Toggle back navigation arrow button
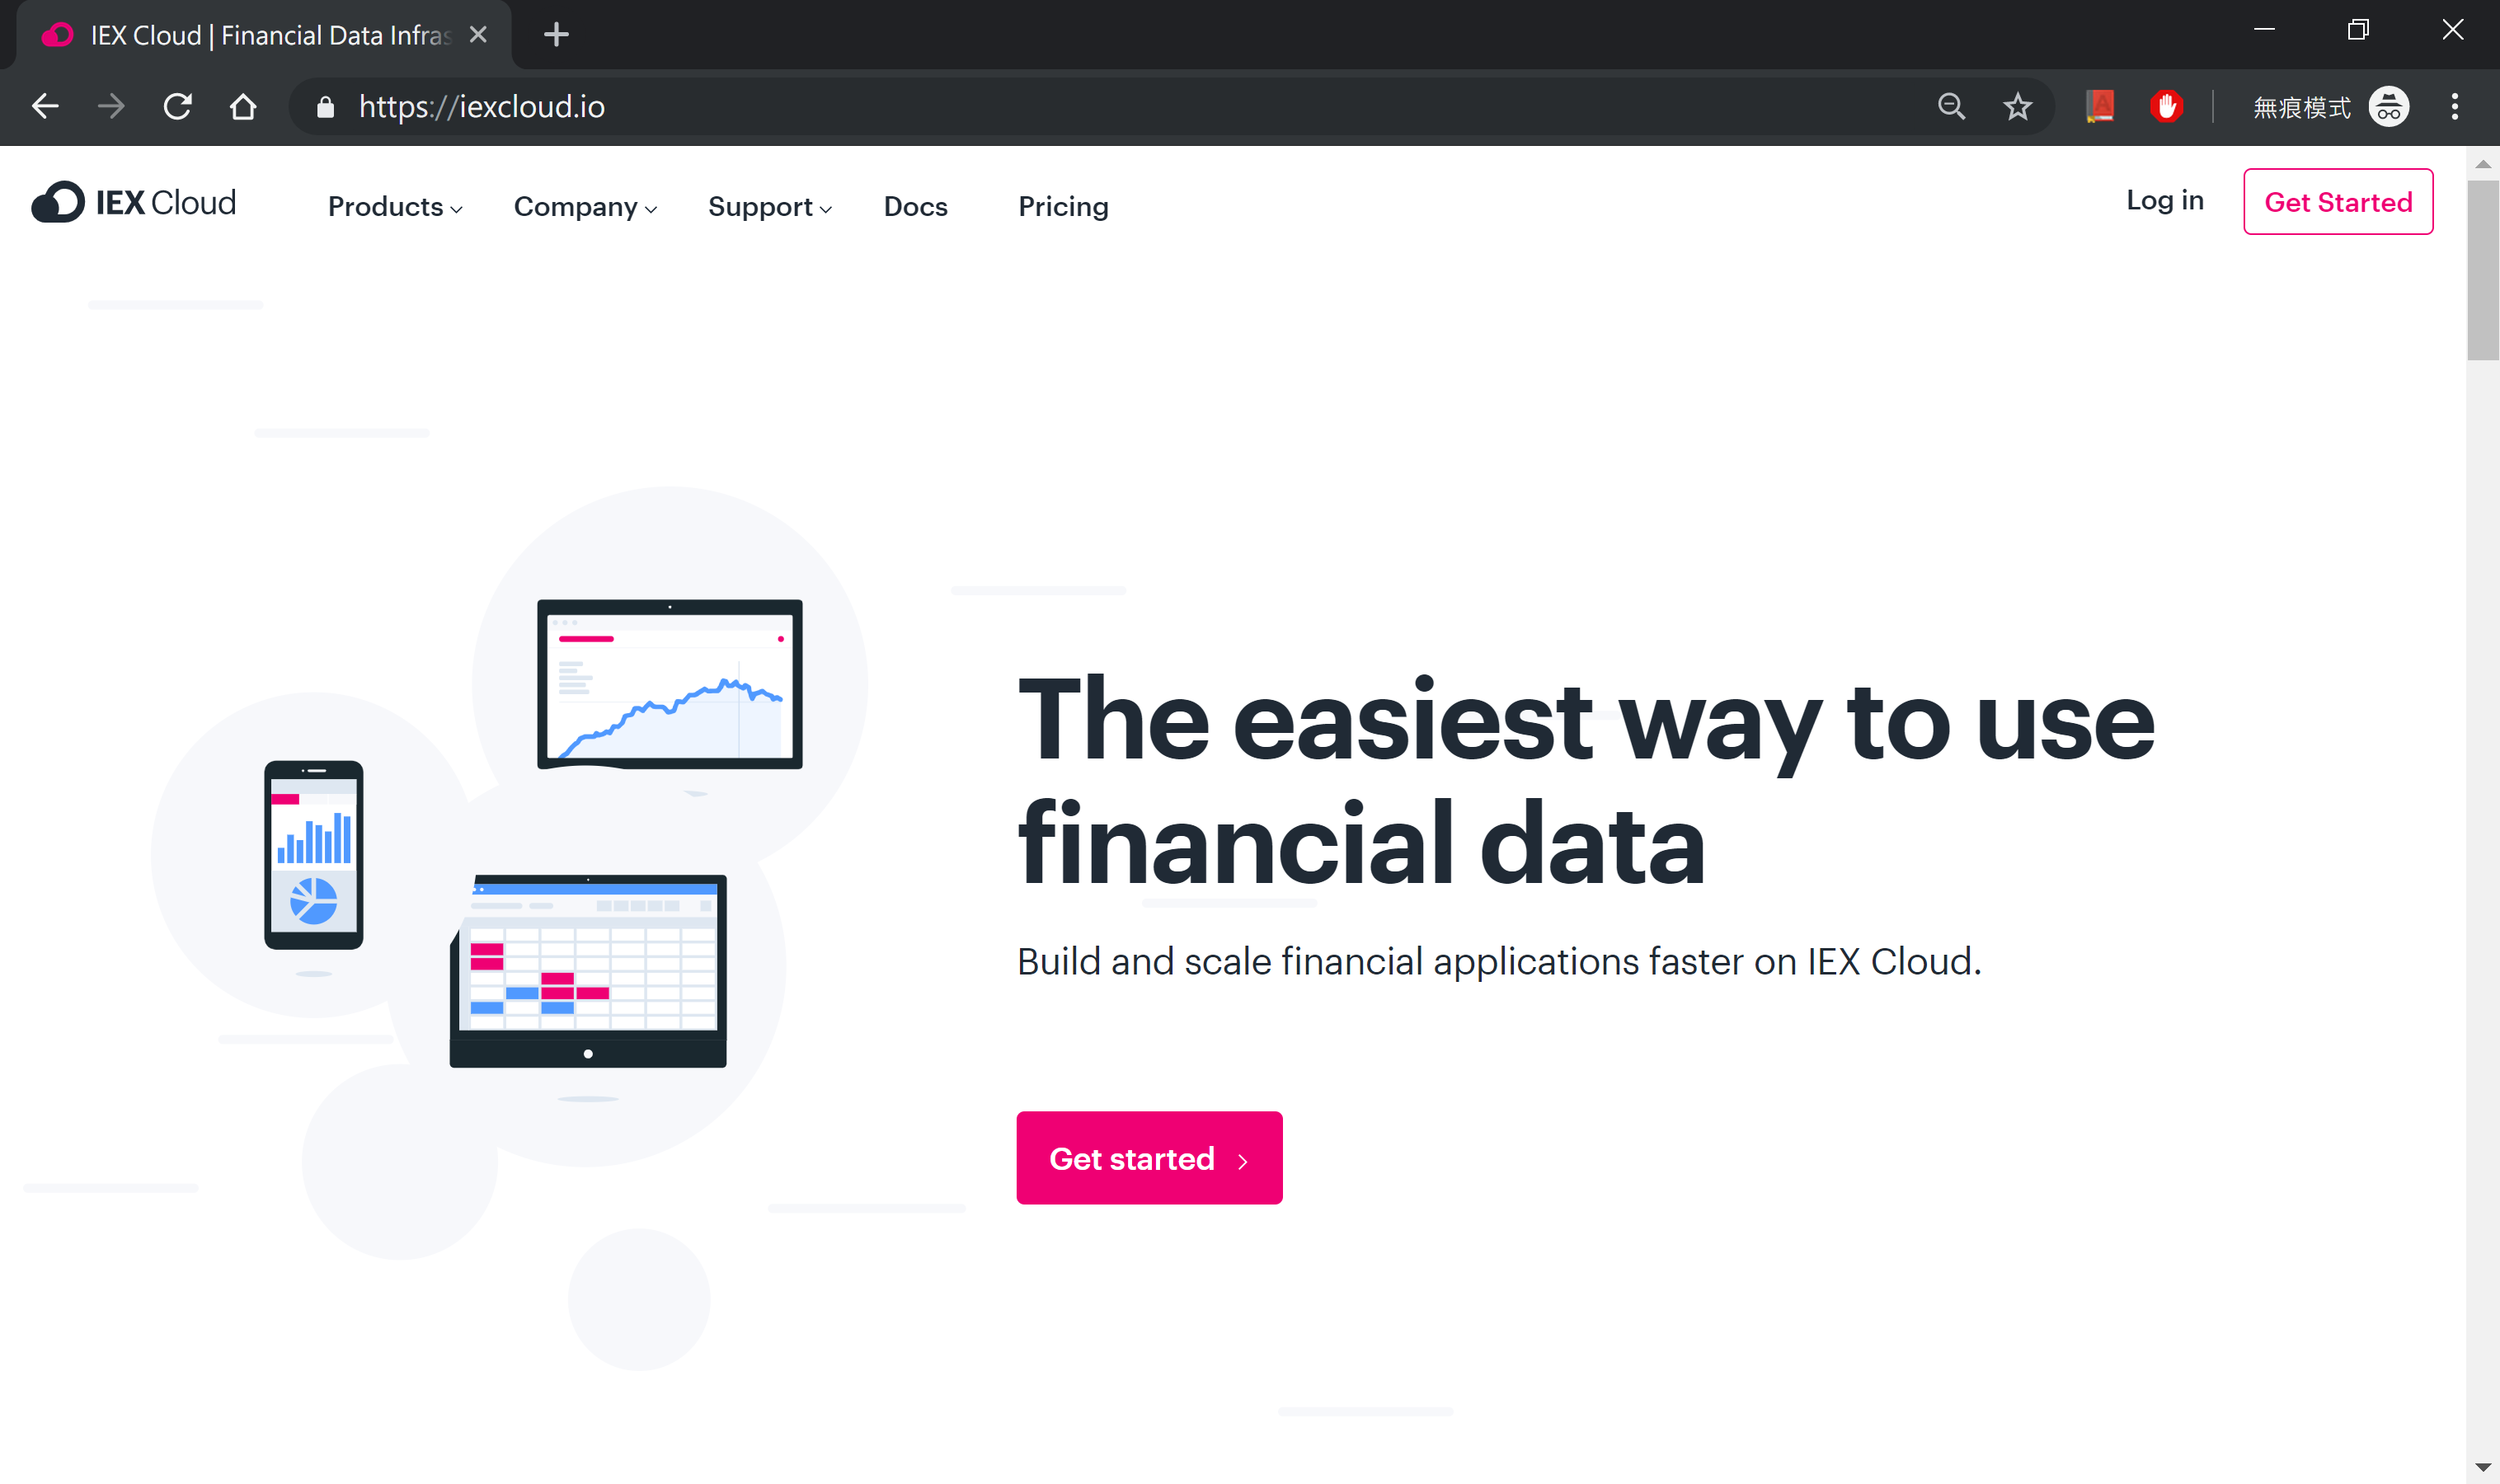 point(46,106)
